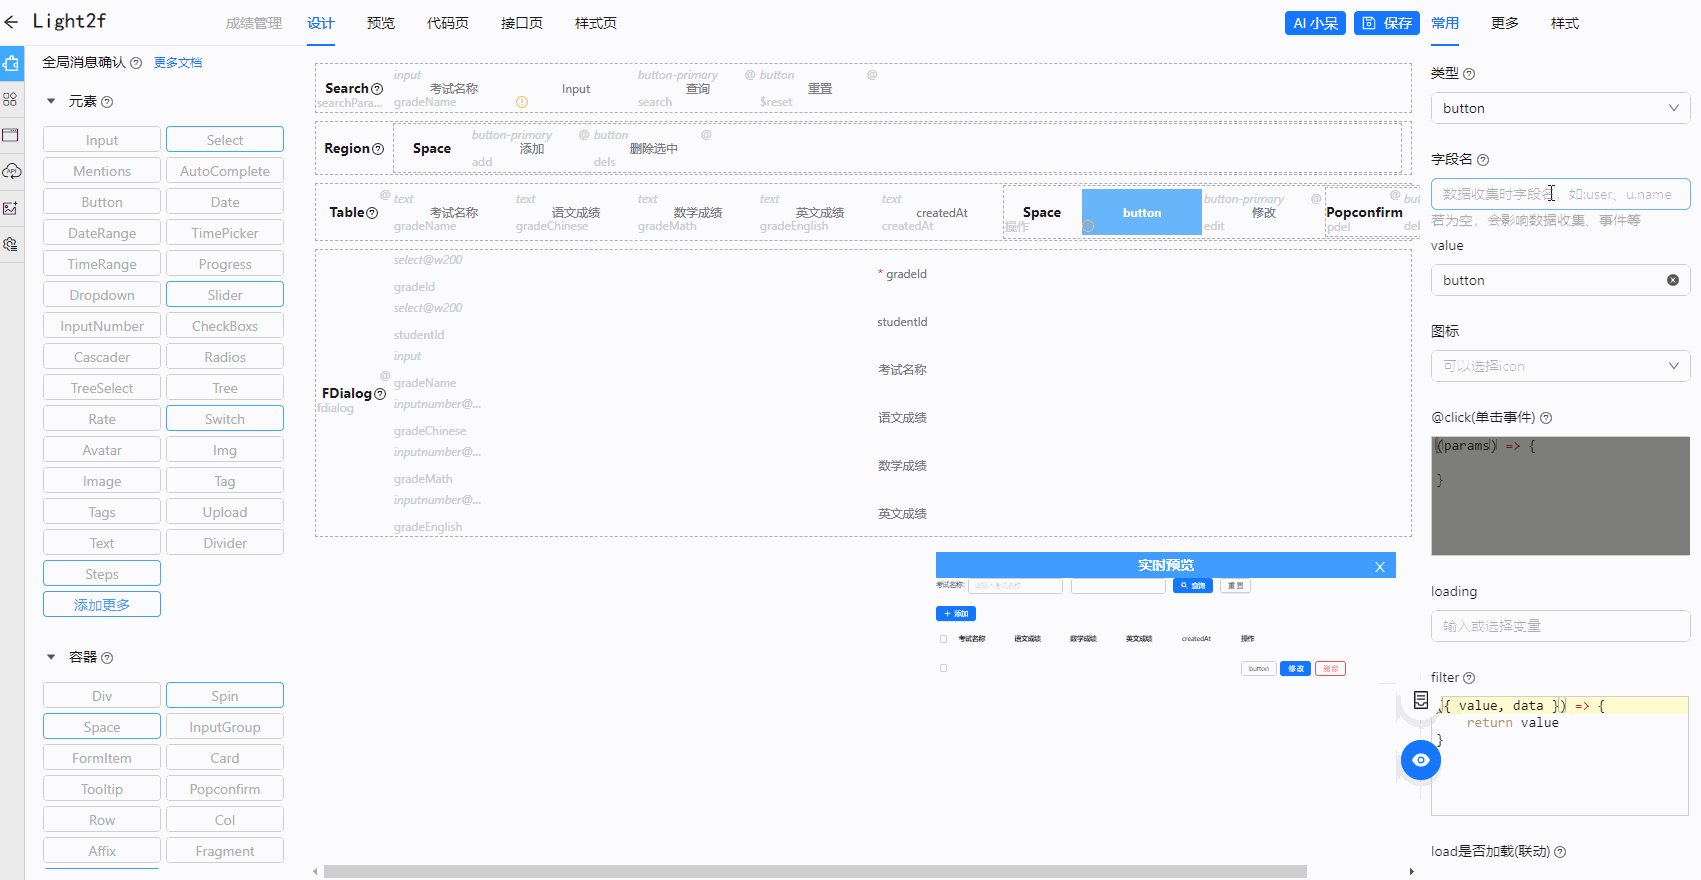Click help icon next to 字段名 label

click(x=1483, y=160)
